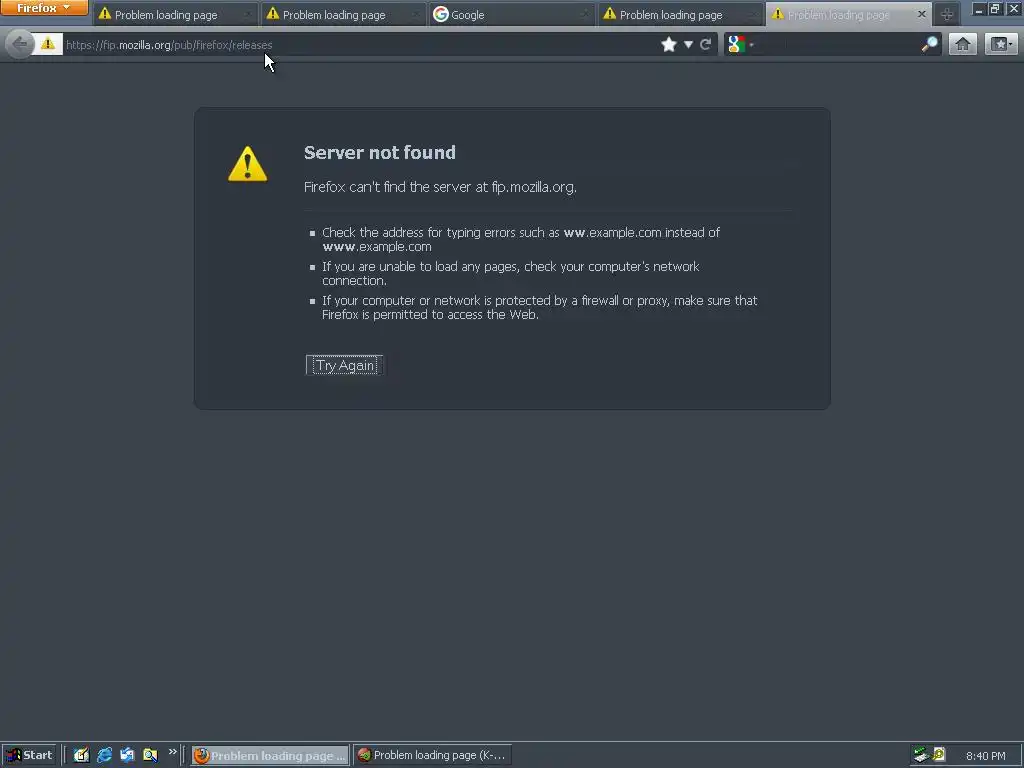Open the orange Firefox application menu
The image size is (1024, 768).
click(x=44, y=8)
